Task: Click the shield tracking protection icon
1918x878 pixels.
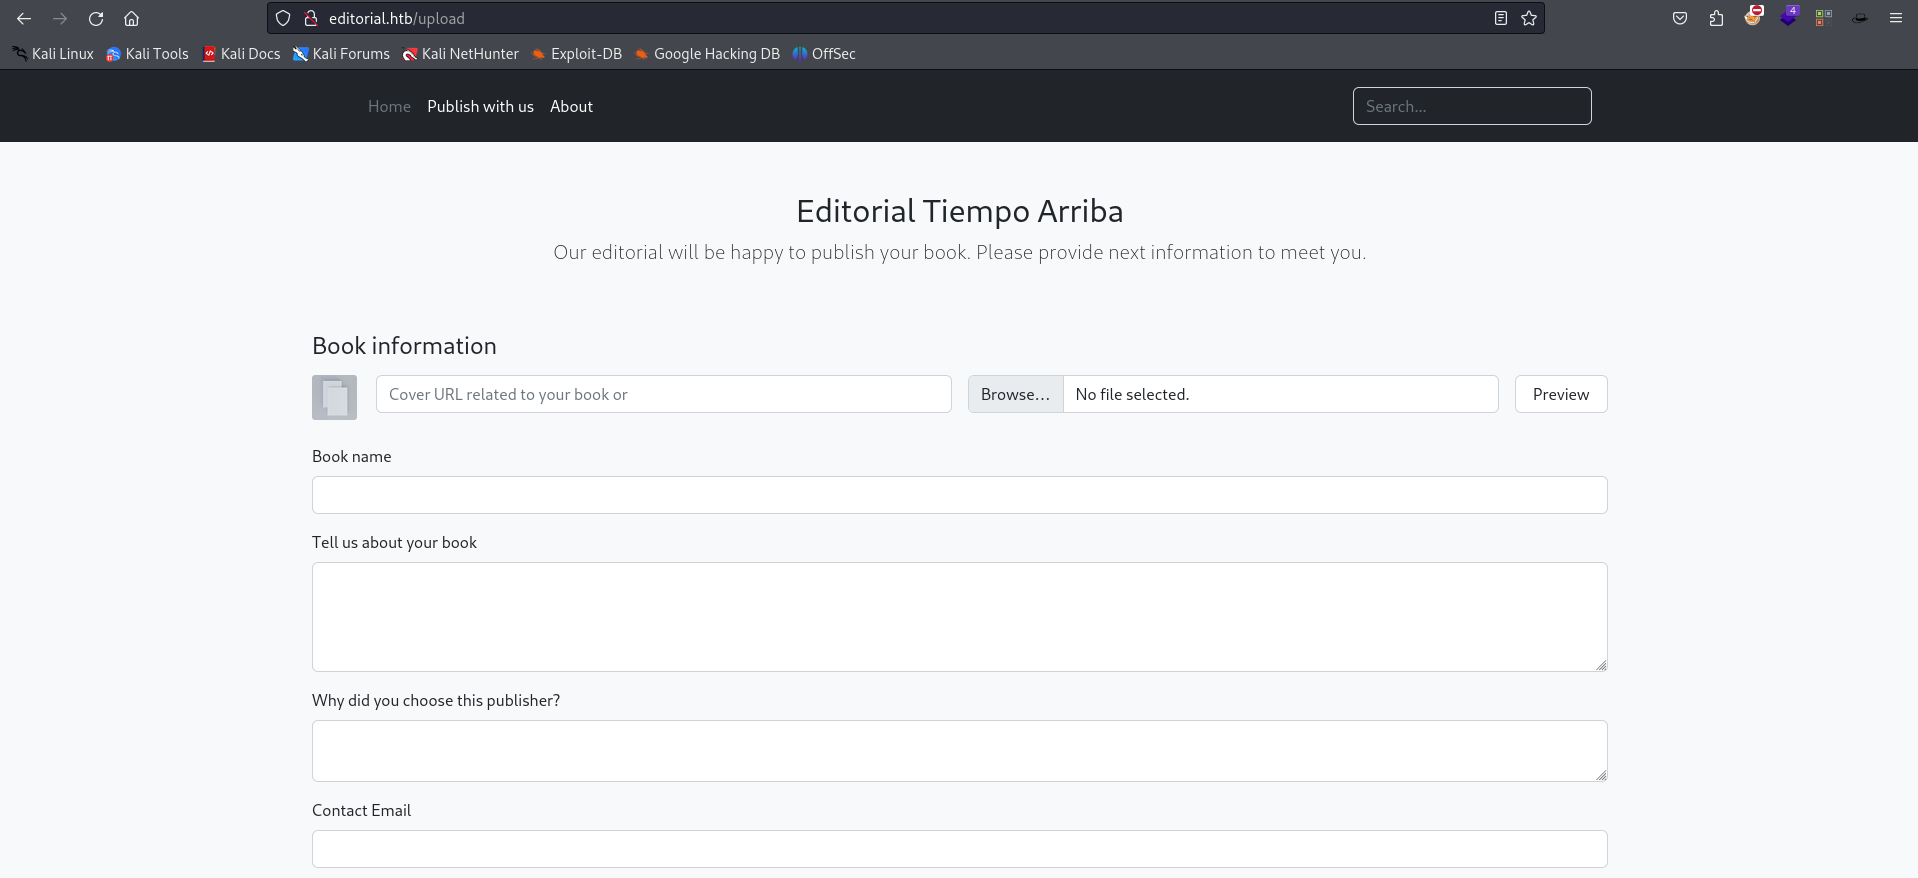Action: click(x=283, y=18)
